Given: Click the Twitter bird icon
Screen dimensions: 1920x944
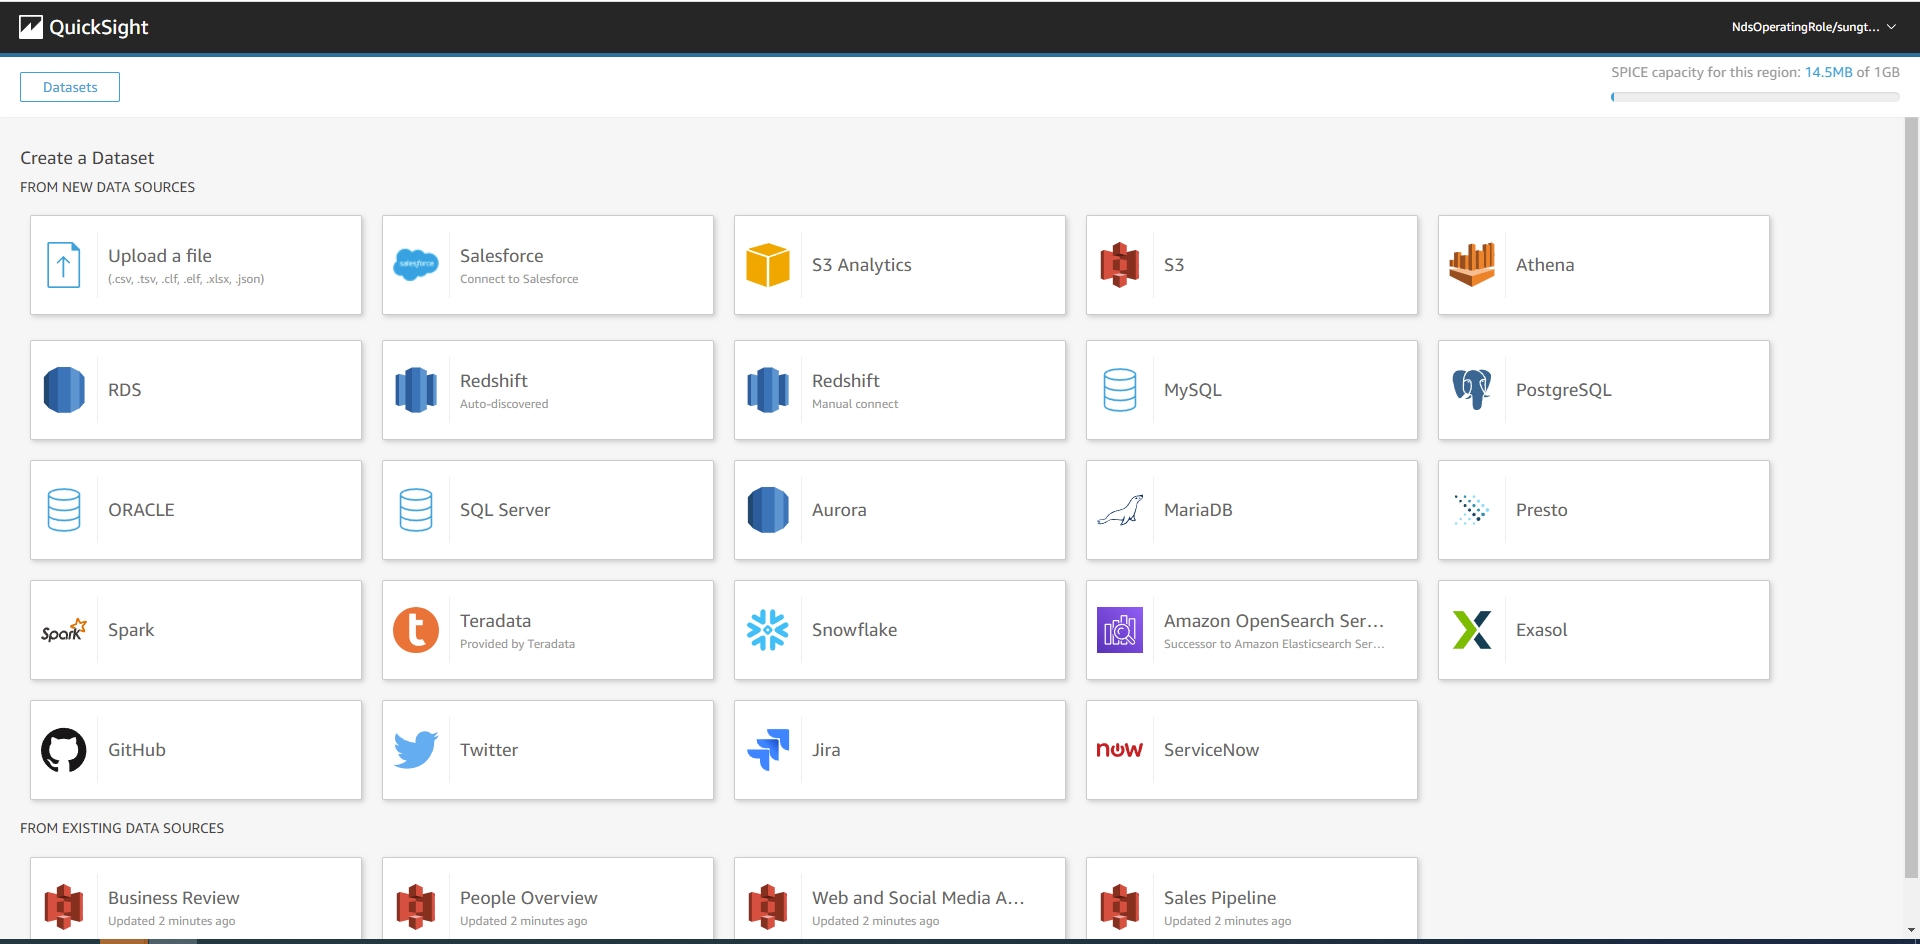Looking at the screenshot, I should tap(416, 750).
